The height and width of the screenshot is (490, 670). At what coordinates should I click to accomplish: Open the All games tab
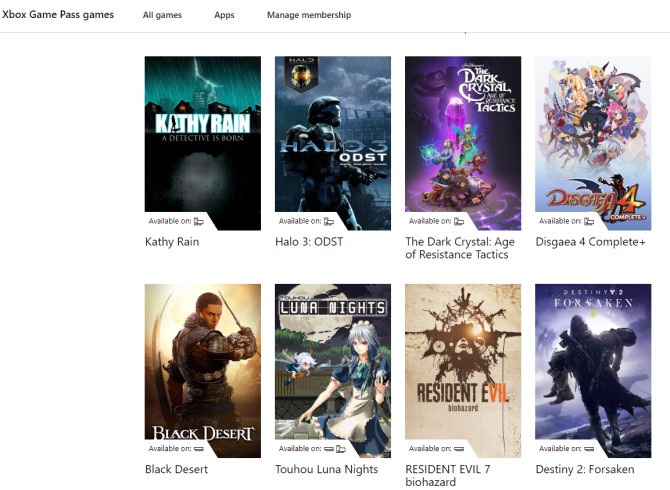coord(162,15)
